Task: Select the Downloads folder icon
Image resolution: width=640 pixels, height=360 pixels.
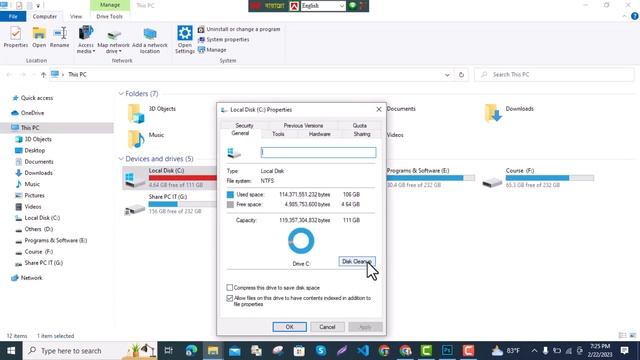Action: tap(493, 113)
